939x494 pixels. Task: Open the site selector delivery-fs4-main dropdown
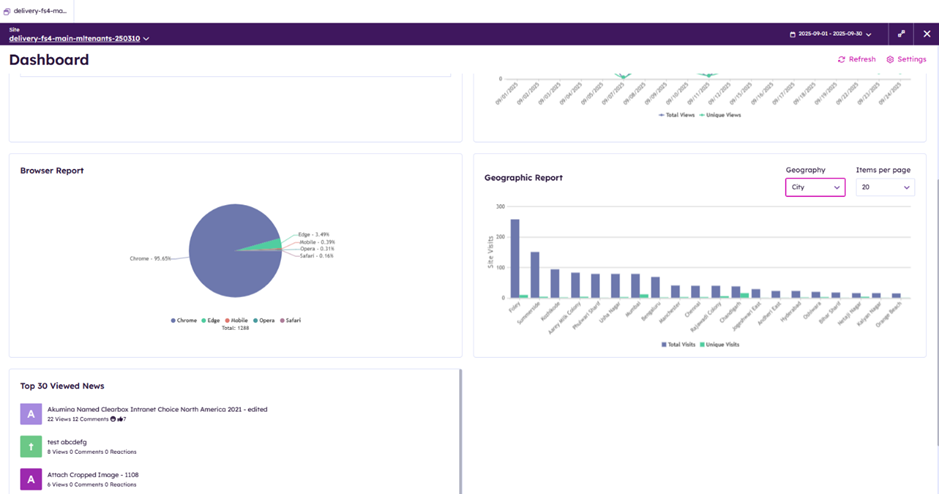pos(80,38)
